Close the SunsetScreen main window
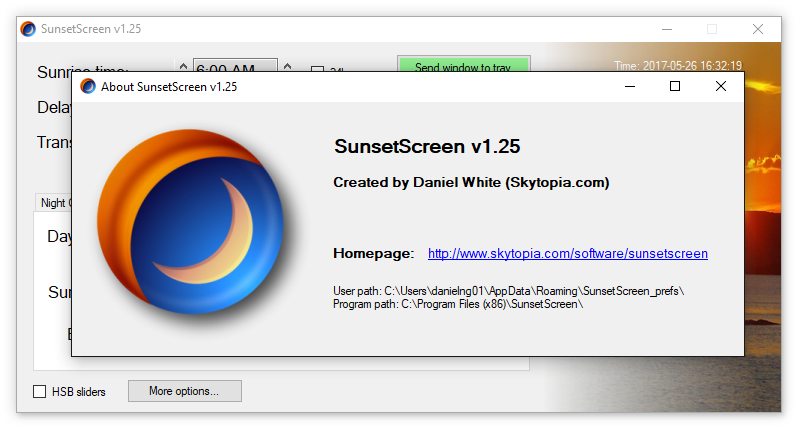Screen dimensions: 802x432 pos(758,29)
